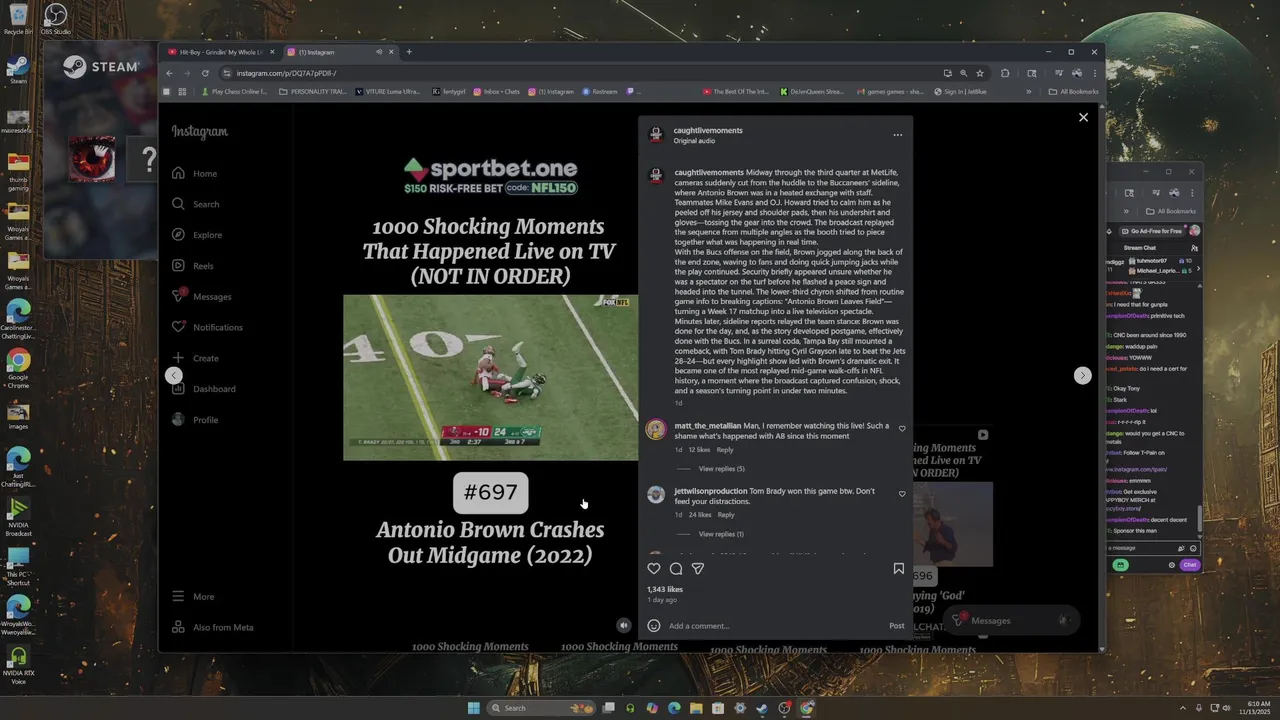Open Instagram Home from sidebar

coord(195,173)
